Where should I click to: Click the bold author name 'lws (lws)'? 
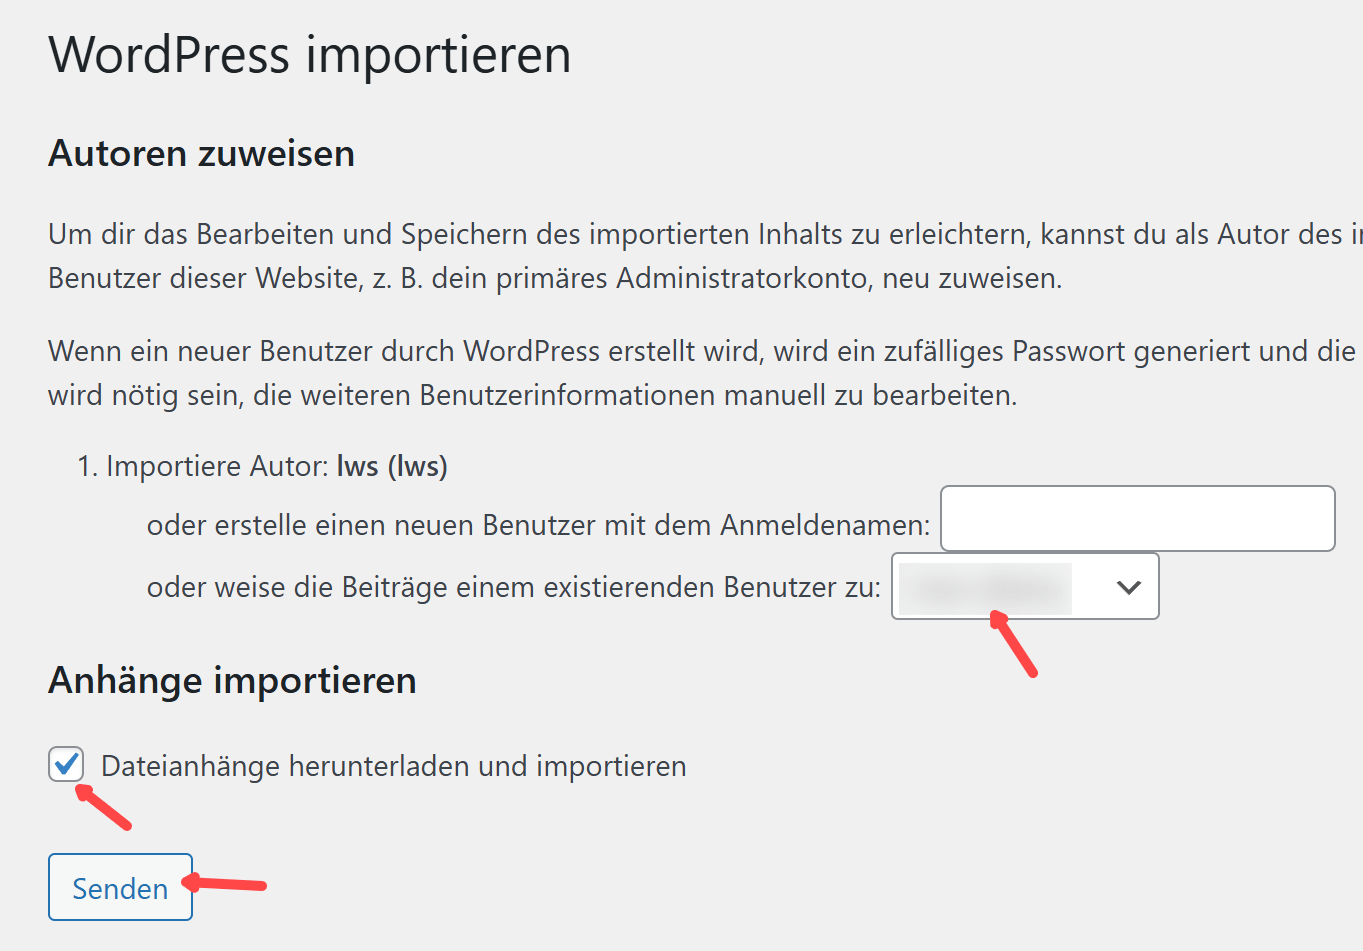click(392, 467)
